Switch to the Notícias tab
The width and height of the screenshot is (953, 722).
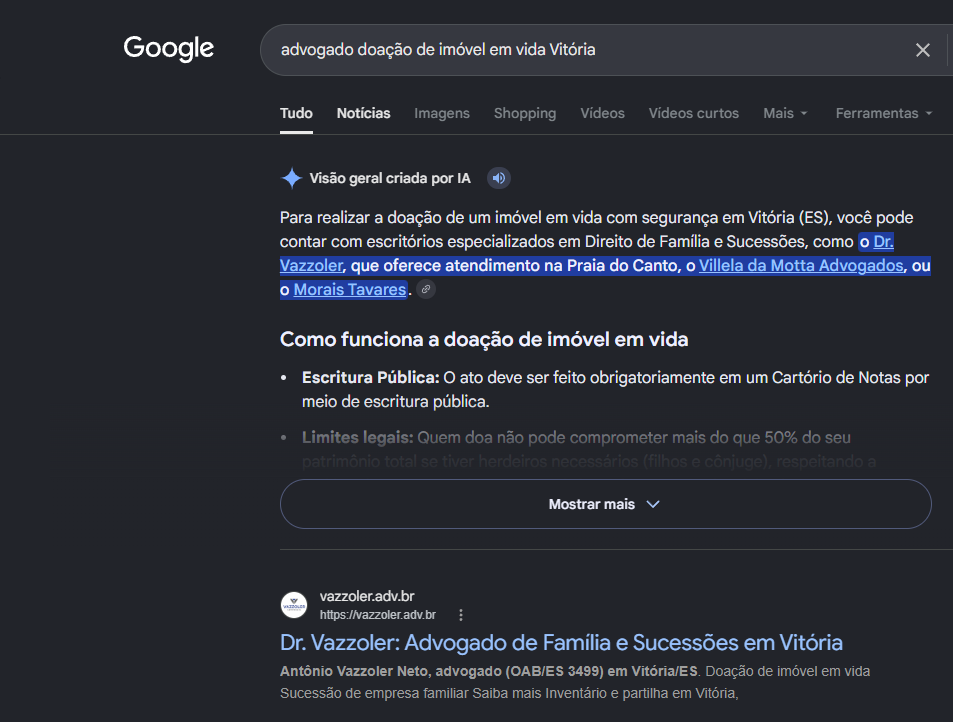click(363, 113)
